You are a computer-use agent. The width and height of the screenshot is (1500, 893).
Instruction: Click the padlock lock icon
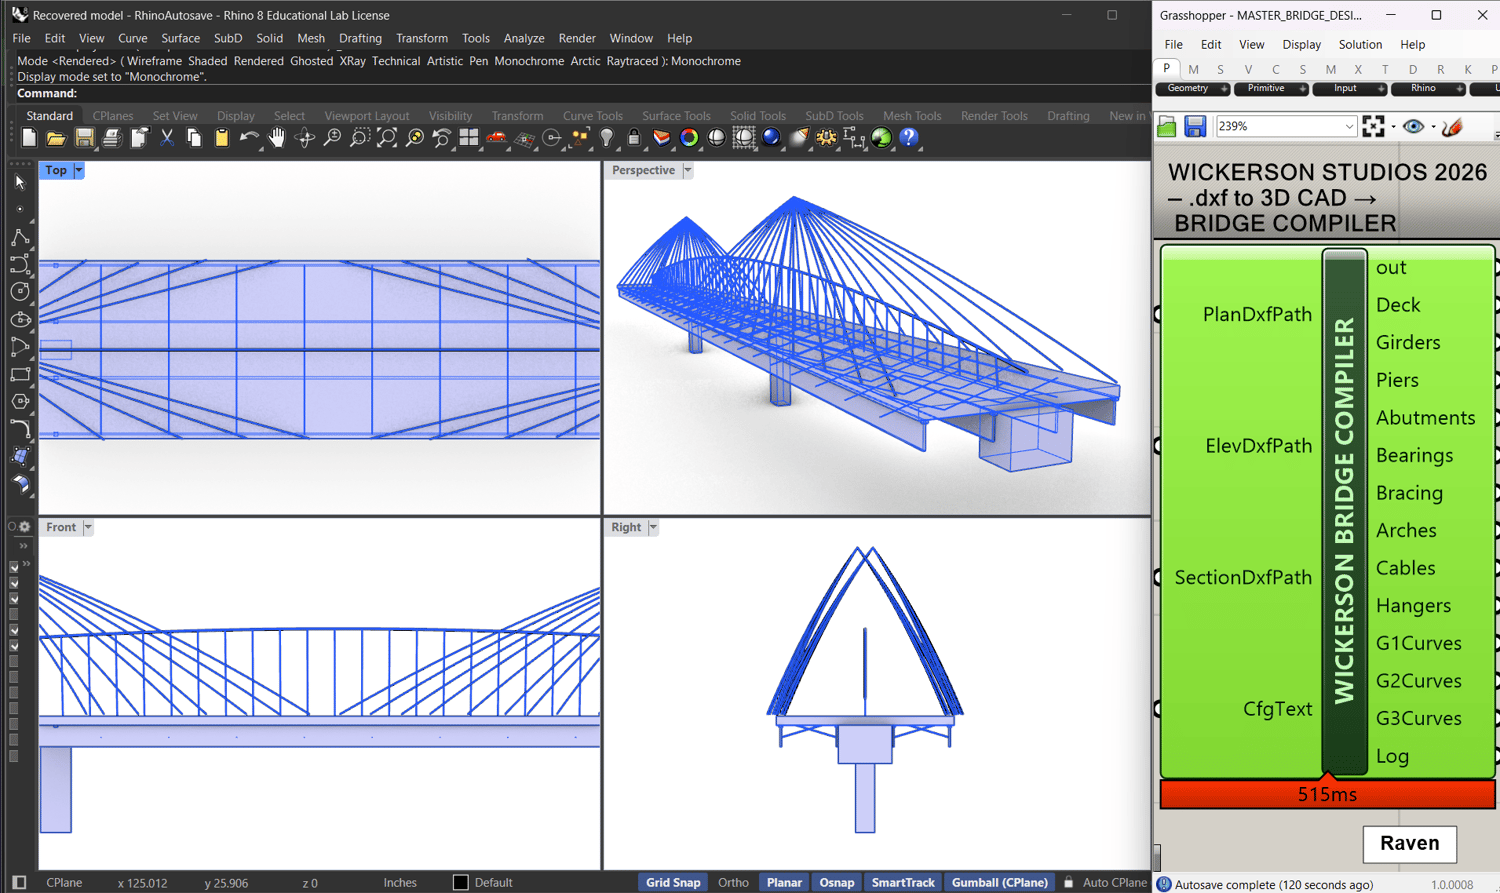pos(634,138)
